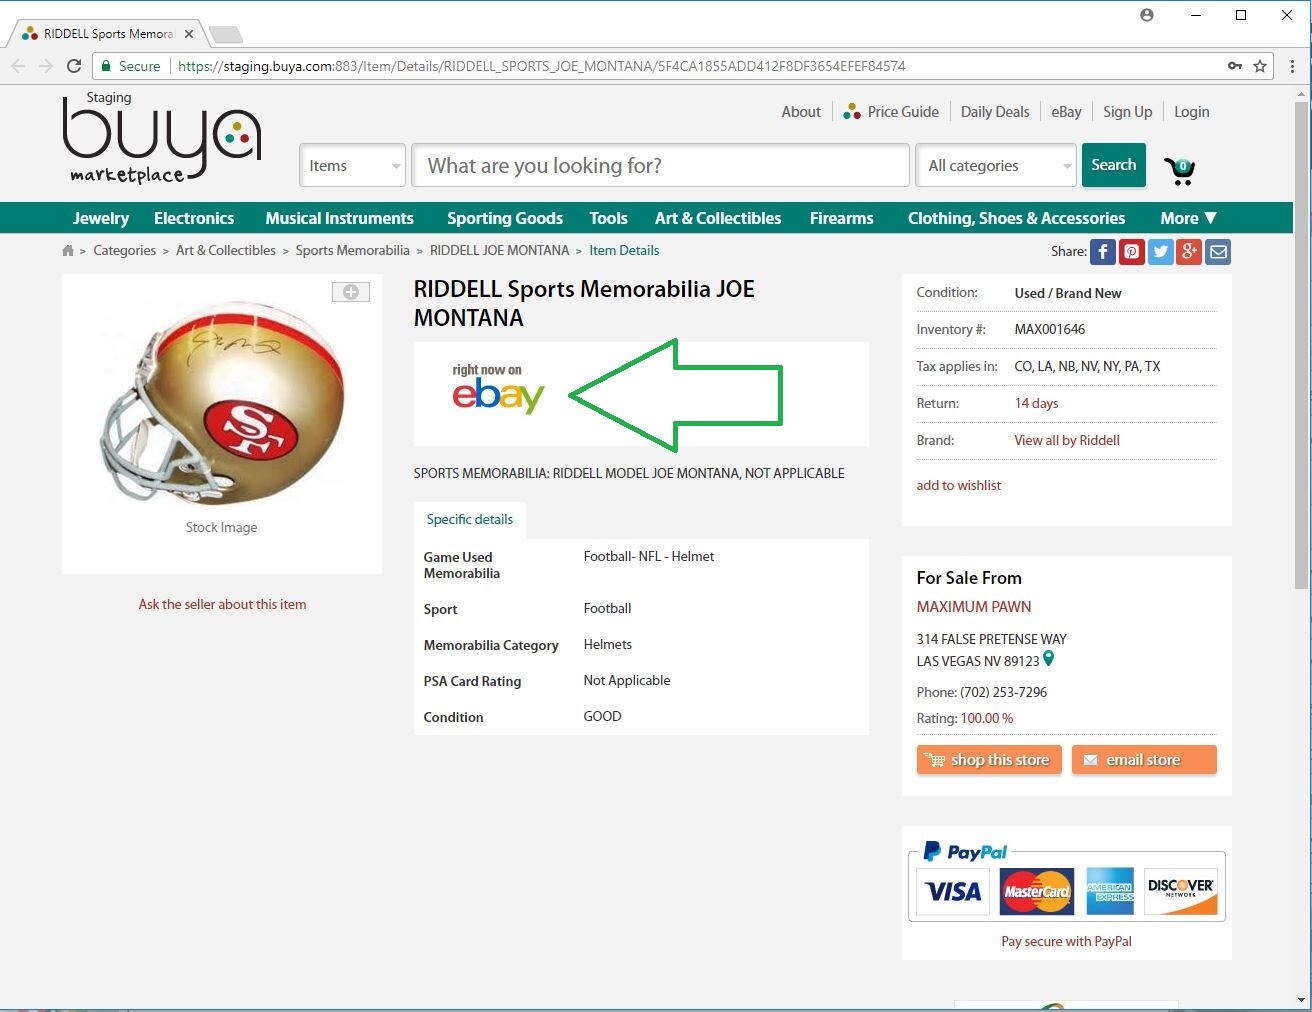The width and height of the screenshot is (1312, 1012).
Task: Open the Electronics category
Action: (194, 218)
